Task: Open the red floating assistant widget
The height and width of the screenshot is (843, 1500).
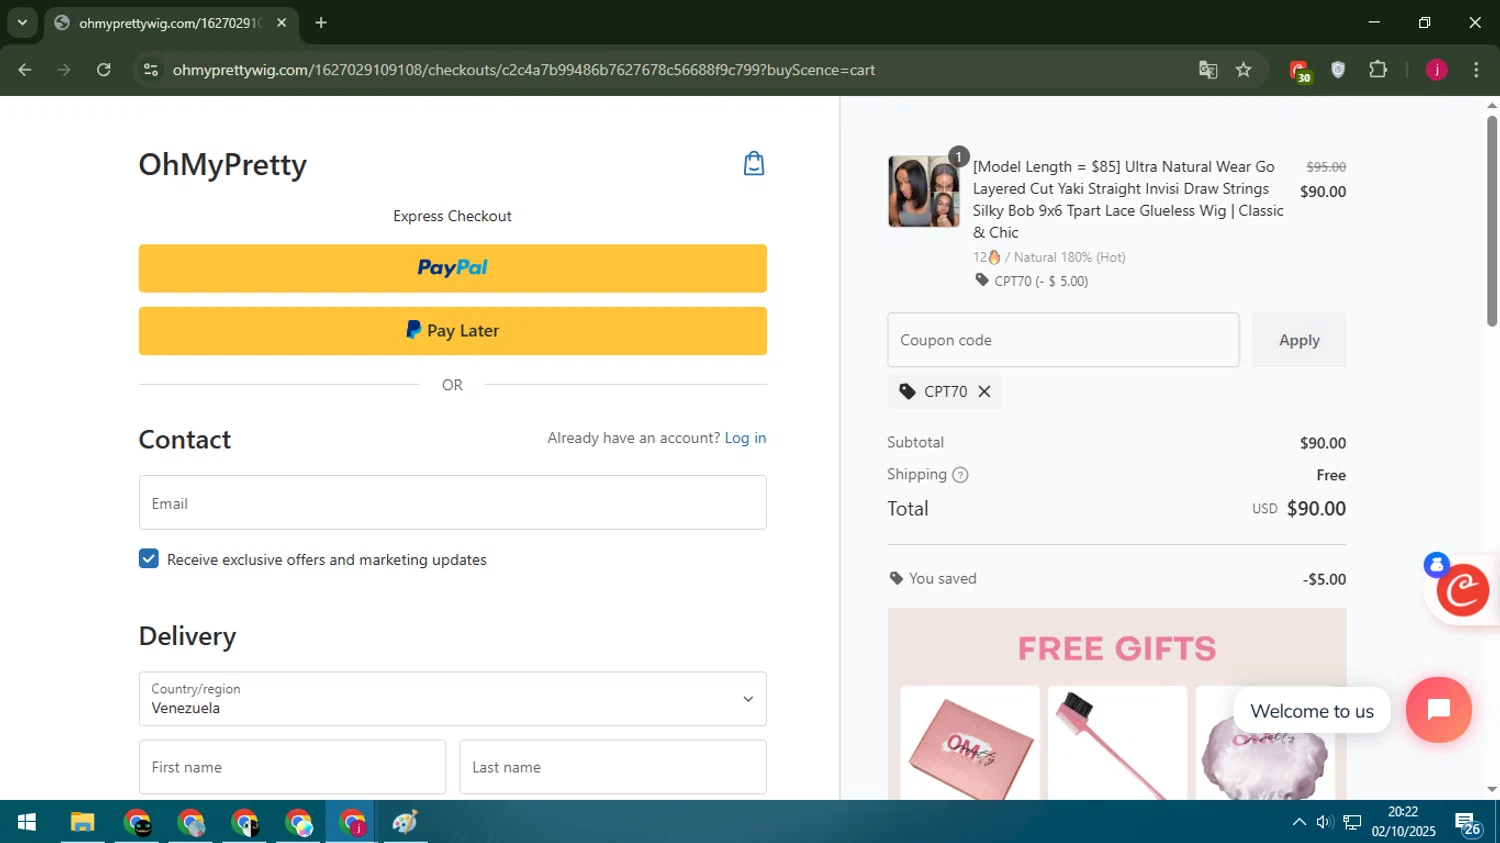Action: point(1462,590)
